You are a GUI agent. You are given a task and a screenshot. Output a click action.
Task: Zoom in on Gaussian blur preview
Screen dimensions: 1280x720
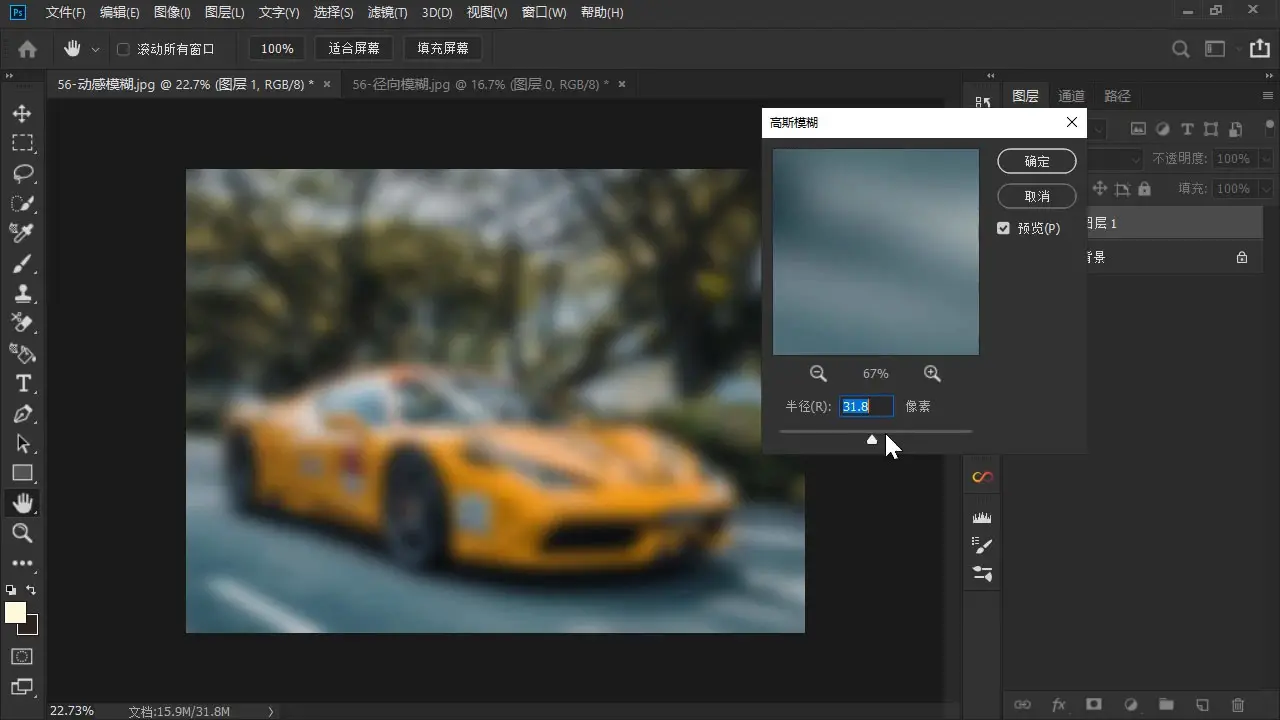tap(932, 373)
